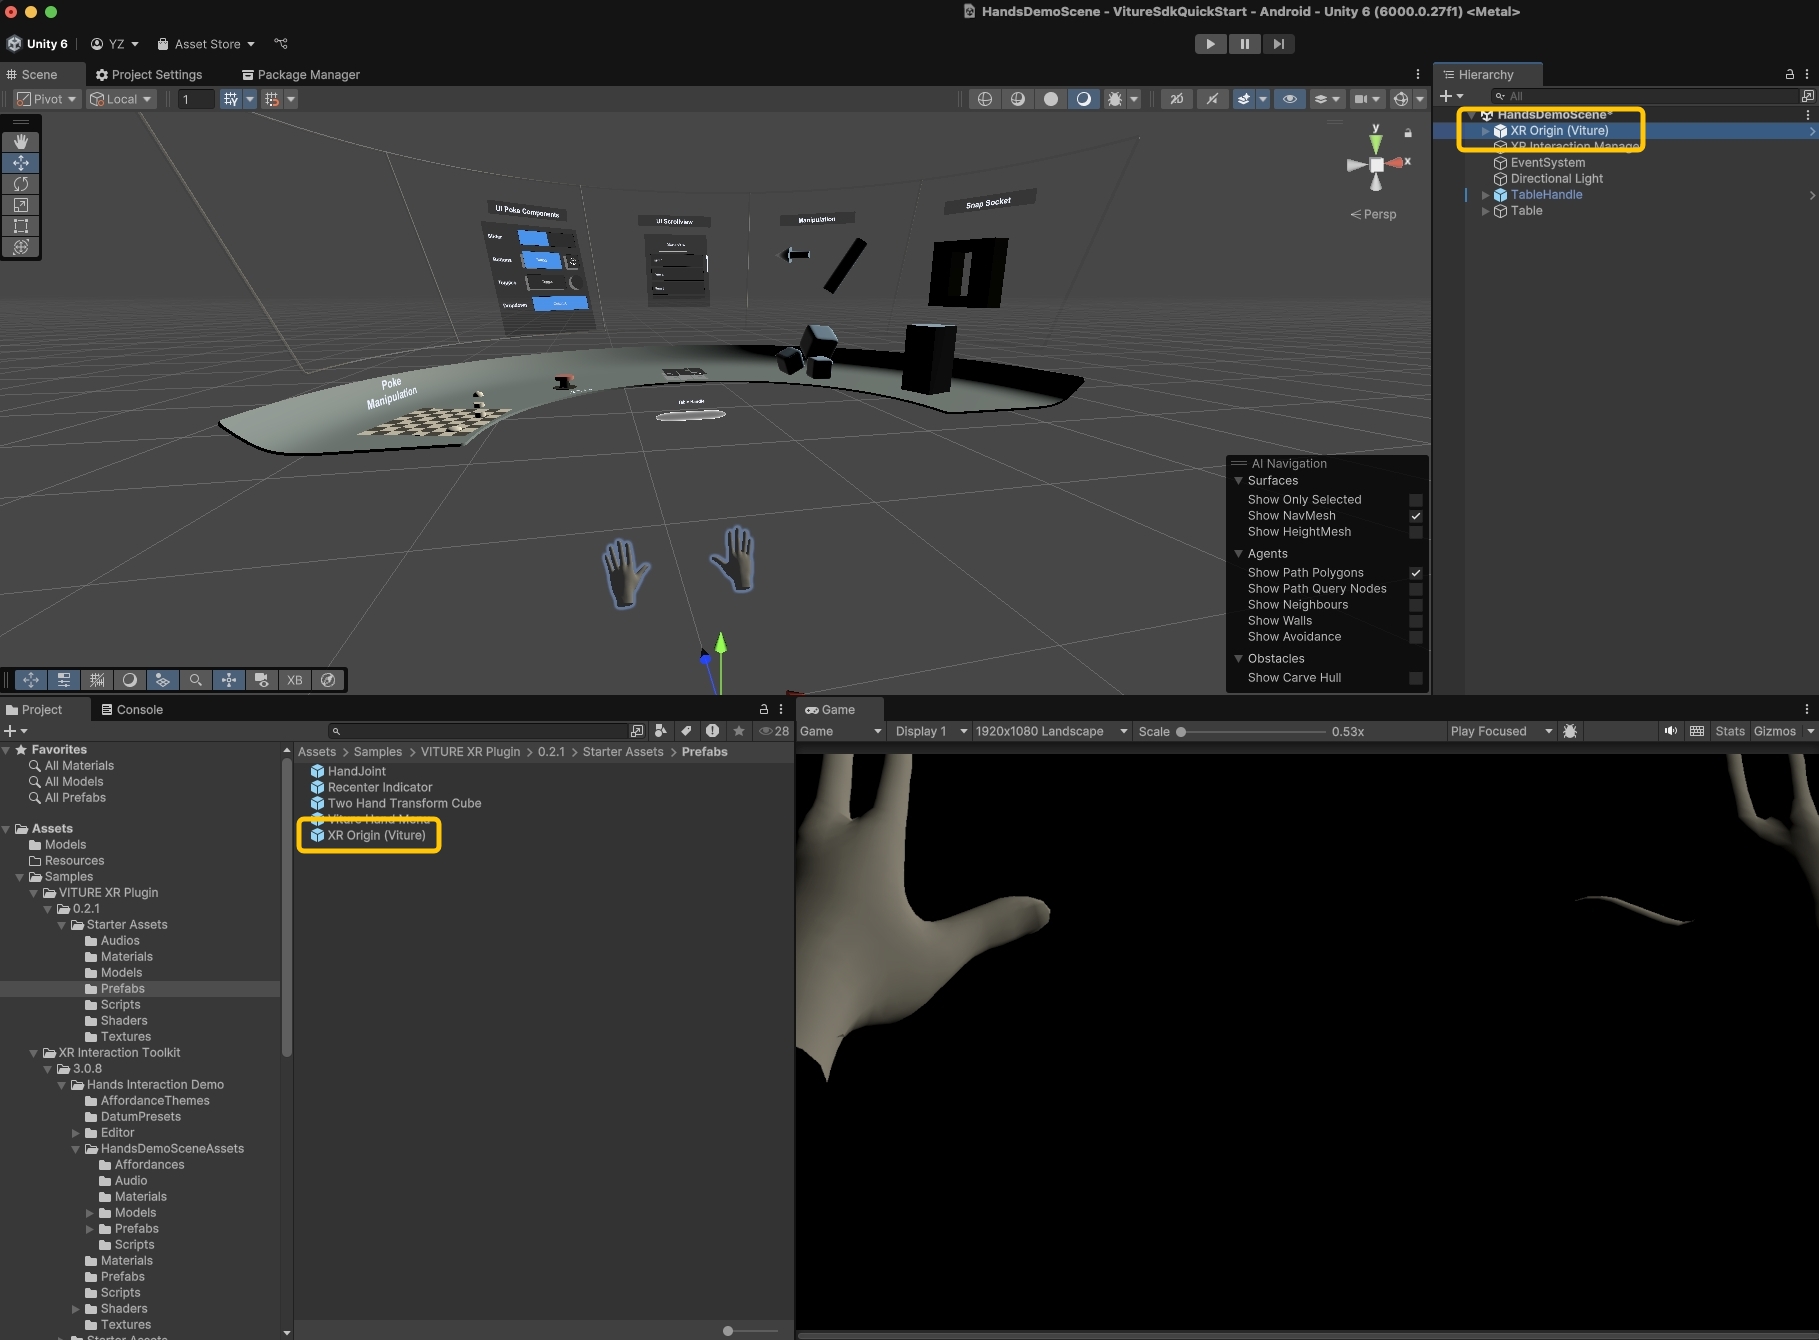This screenshot has width=1819, height=1340.
Task: Select the Rotate tool in the Scene toolbar
Action: 21,184
